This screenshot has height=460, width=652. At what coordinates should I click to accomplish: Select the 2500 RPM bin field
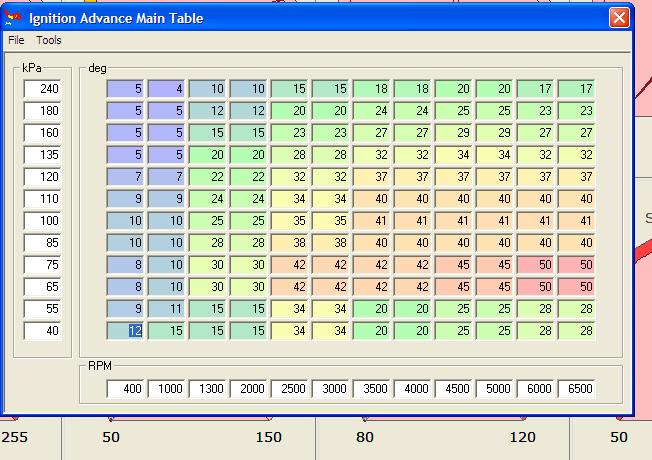(290, 388)
